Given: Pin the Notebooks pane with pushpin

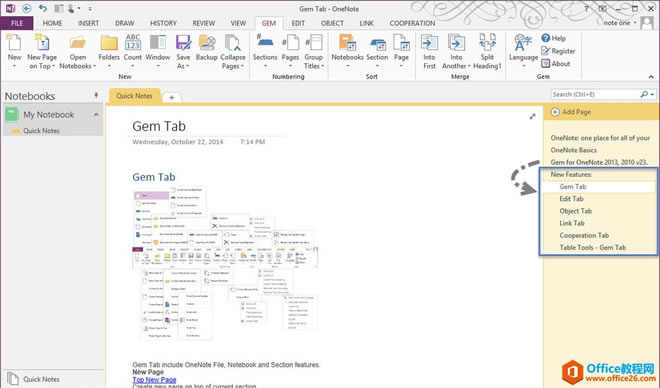Looking at the screenshot, I should tap(96, 96).
